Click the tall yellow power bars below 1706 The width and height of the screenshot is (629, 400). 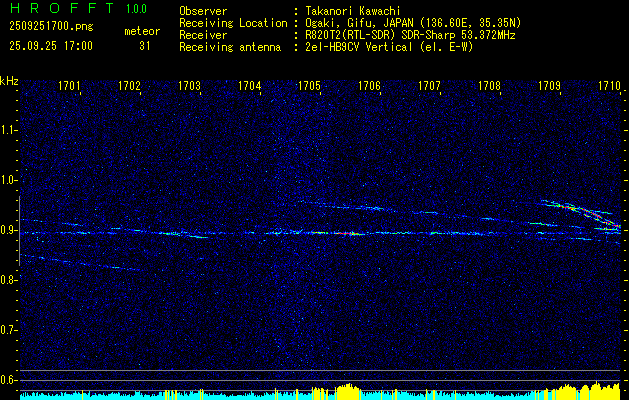349,392
